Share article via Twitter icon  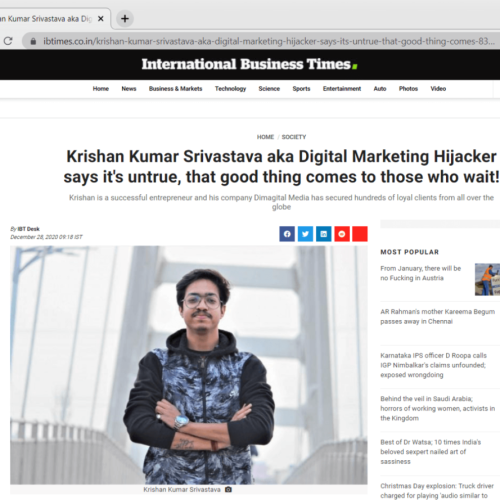(305, 234)
